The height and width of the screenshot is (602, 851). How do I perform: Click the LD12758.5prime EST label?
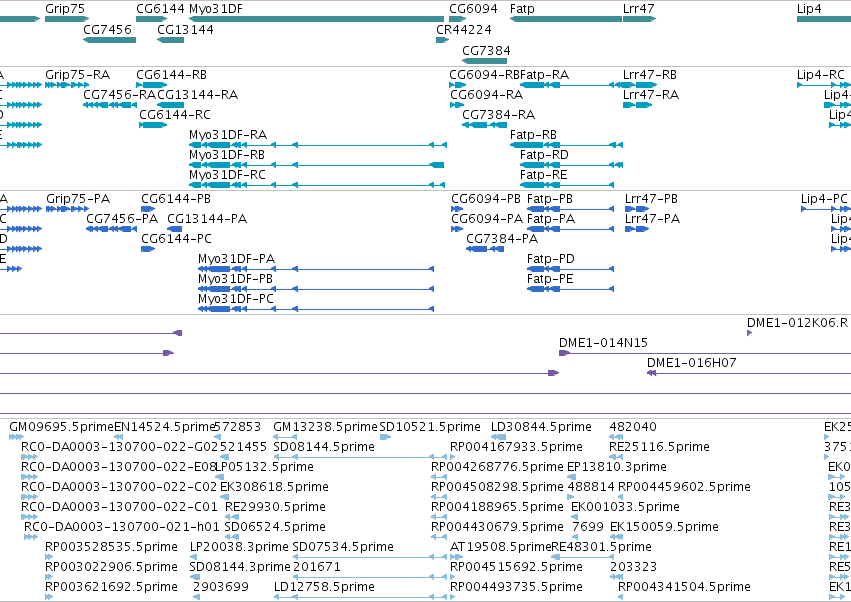[x=324, y=587]
